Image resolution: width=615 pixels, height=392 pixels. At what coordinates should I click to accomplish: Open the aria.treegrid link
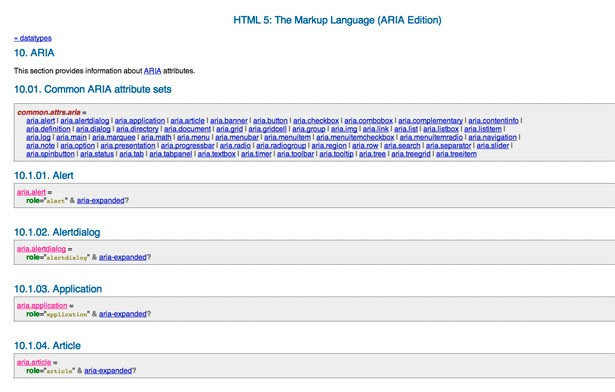click(x=411, y=154)
